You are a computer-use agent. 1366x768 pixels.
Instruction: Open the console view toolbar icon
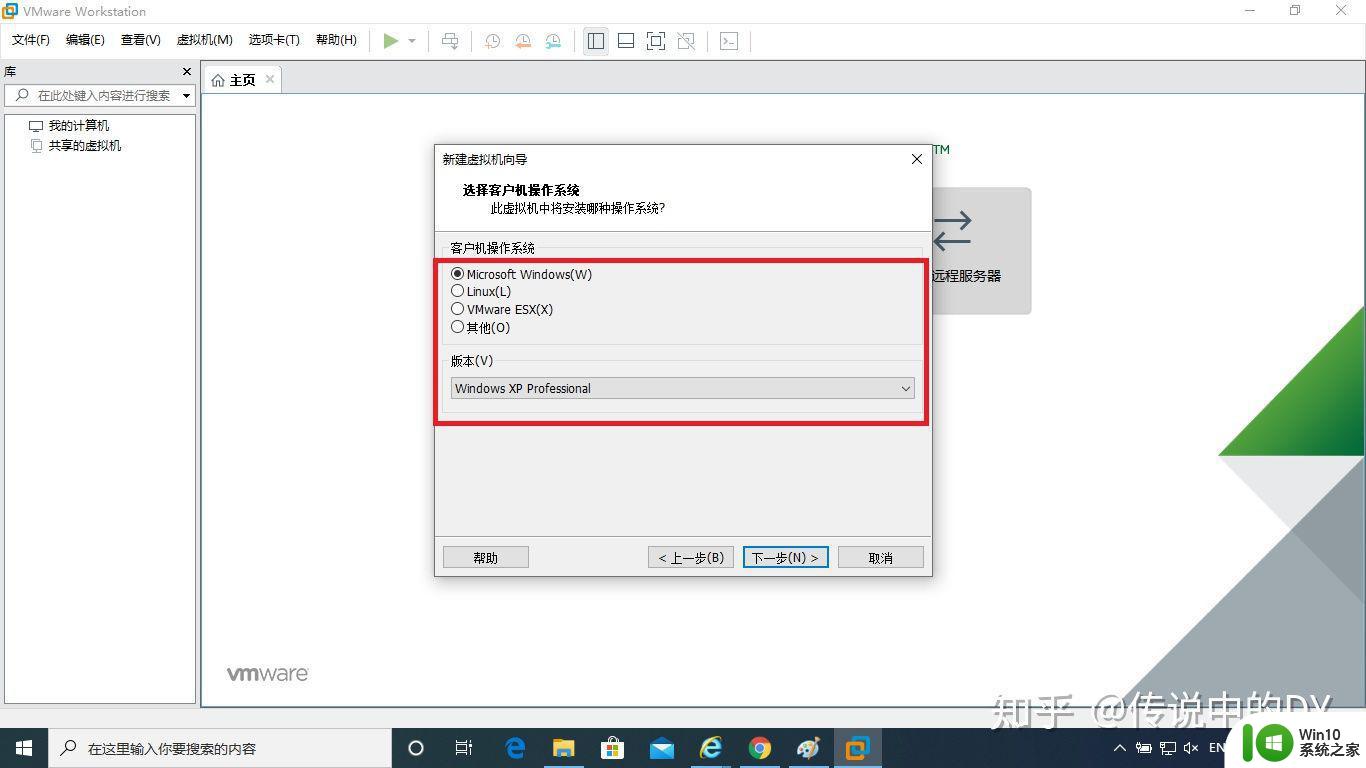[x=729, y=41]
